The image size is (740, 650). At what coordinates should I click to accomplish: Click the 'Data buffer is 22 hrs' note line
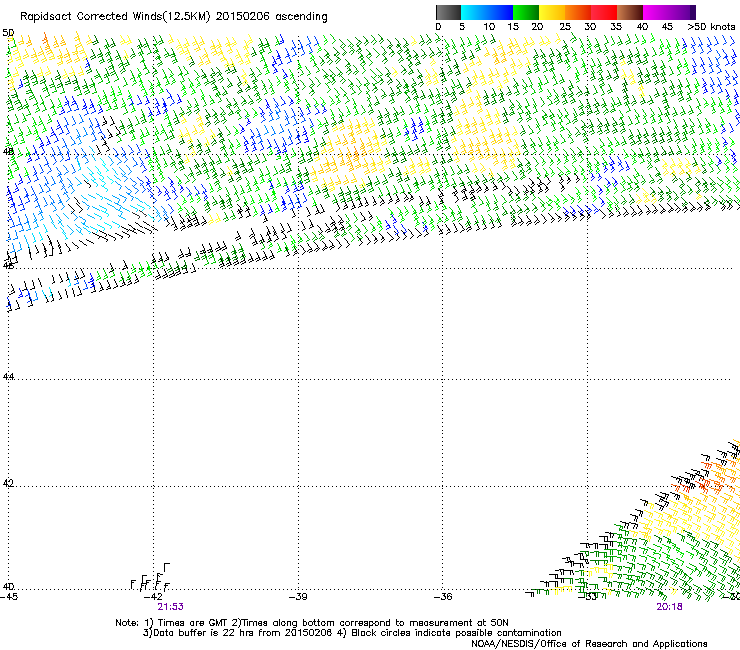click(352, 633)
